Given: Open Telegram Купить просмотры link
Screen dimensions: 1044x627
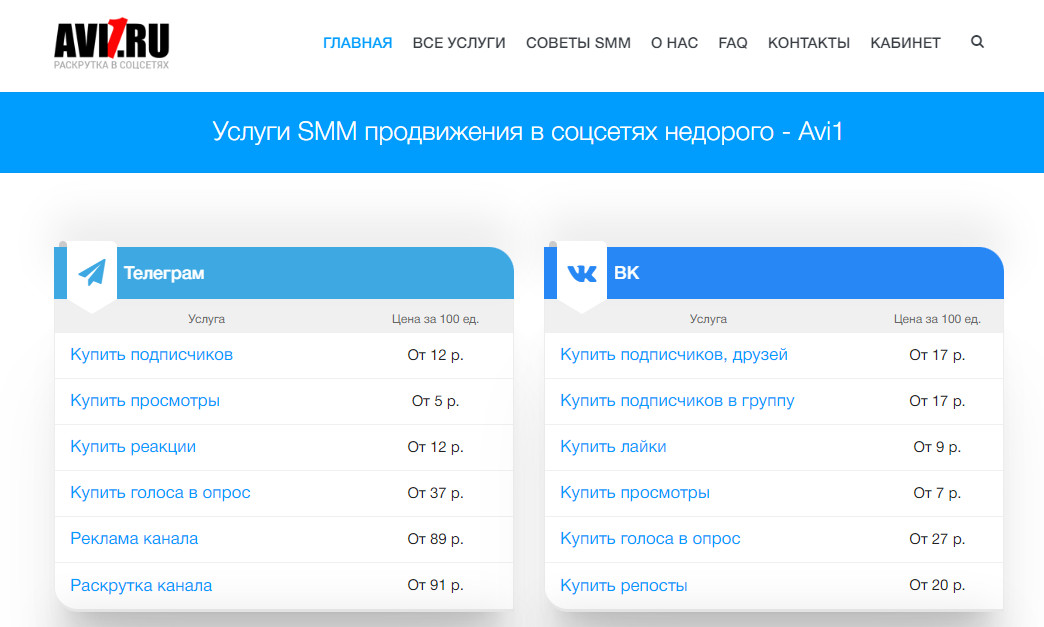Looking at the screenshot, I should pyautogui.click(x=145, y=401).
